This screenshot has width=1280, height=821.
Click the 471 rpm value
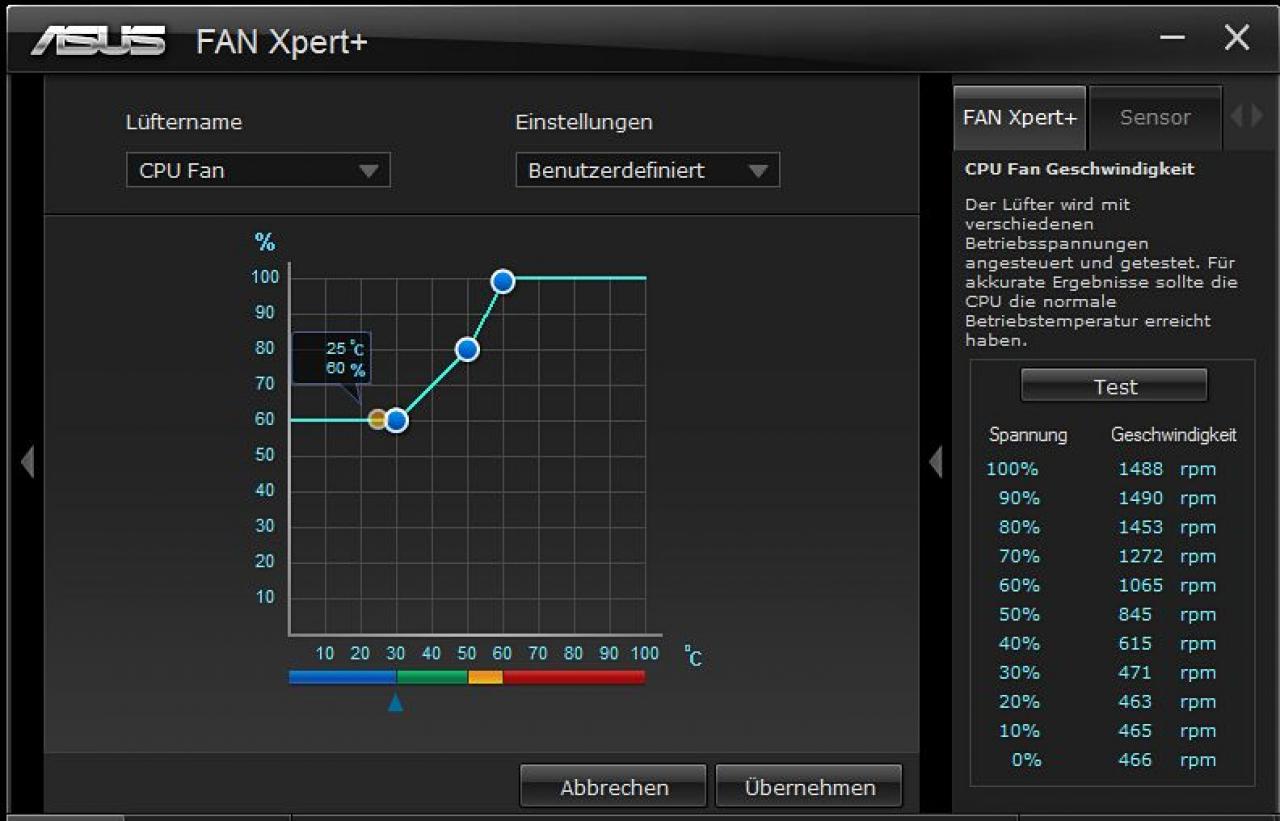point(1167,672)
